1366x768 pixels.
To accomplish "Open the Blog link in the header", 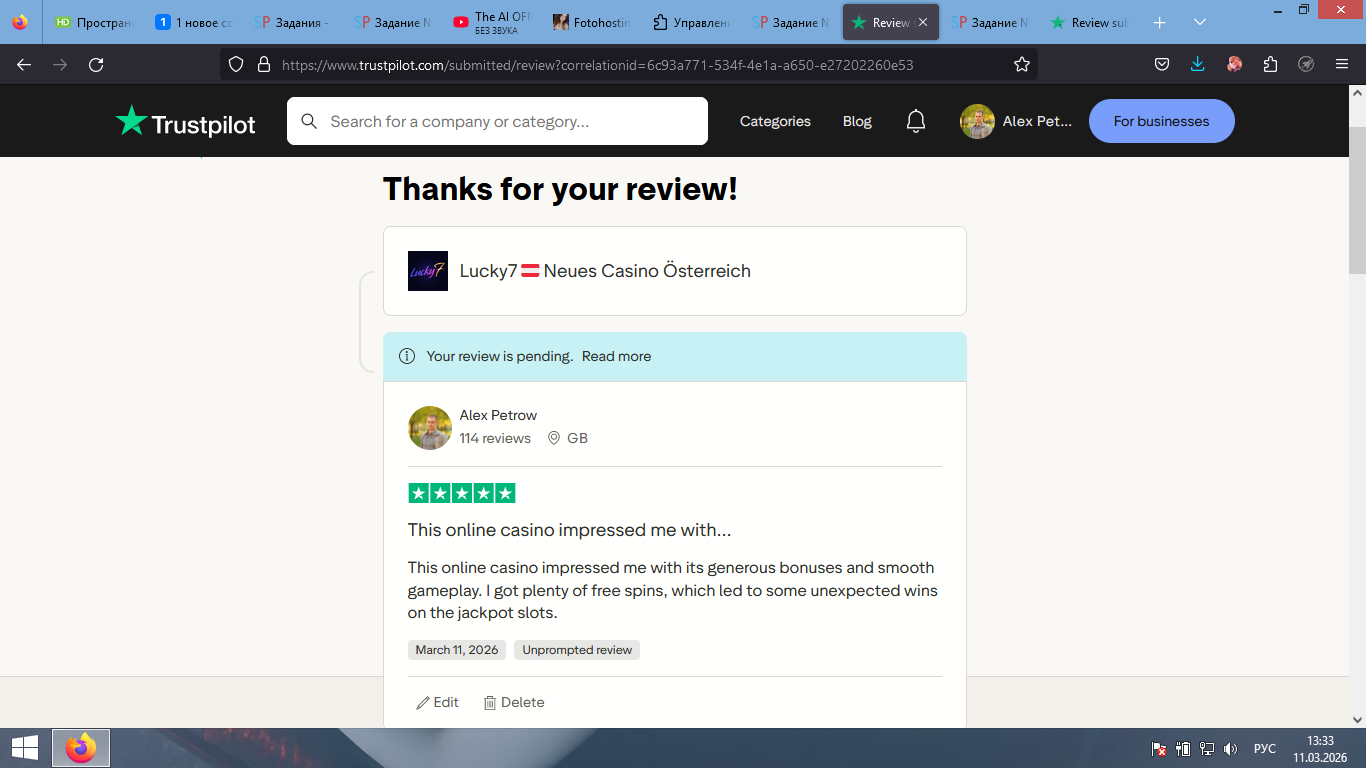I will click(857, 121).
